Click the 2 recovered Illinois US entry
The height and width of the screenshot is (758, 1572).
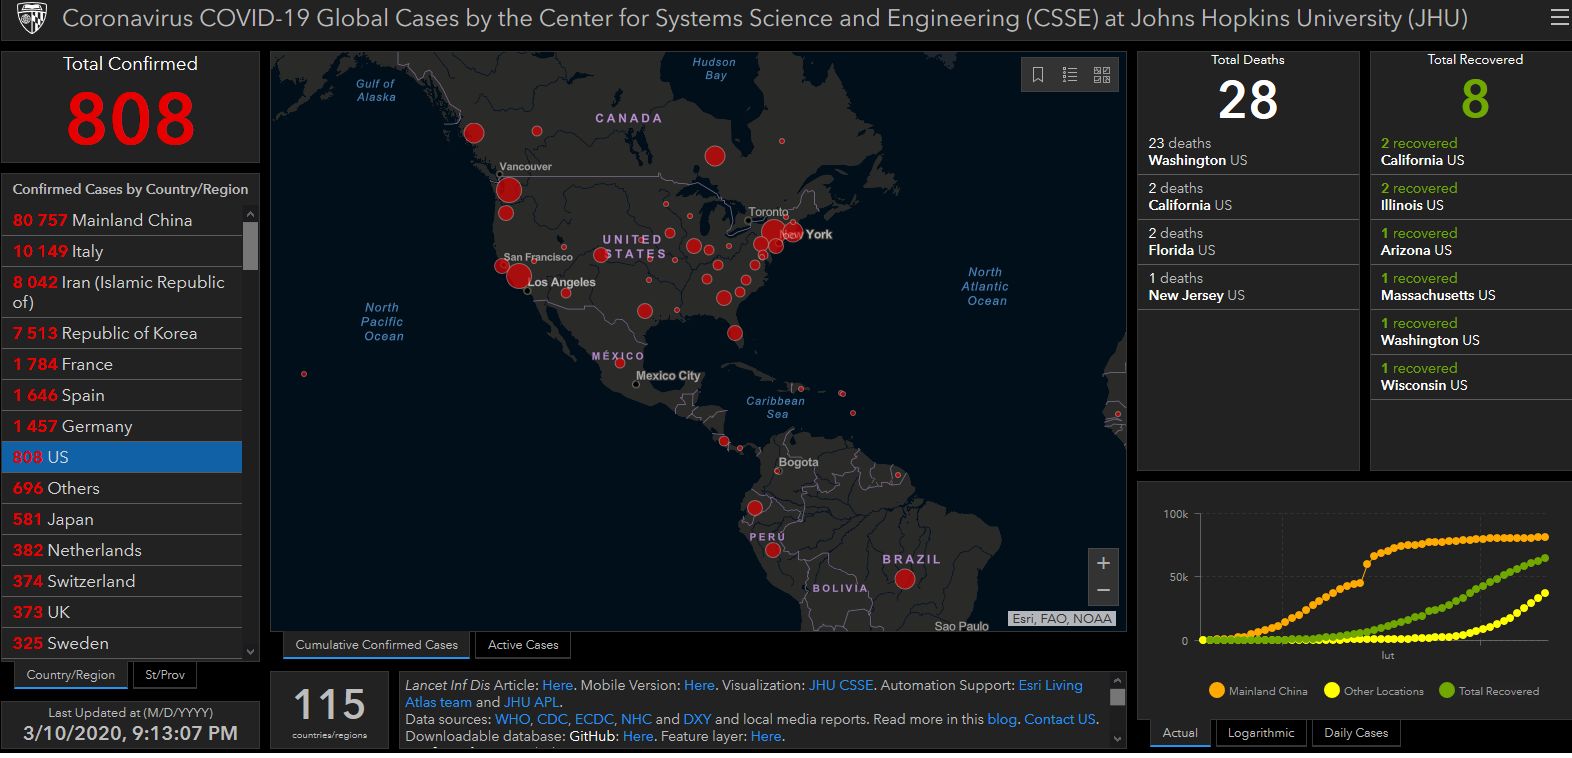[x=1471, y=197]
